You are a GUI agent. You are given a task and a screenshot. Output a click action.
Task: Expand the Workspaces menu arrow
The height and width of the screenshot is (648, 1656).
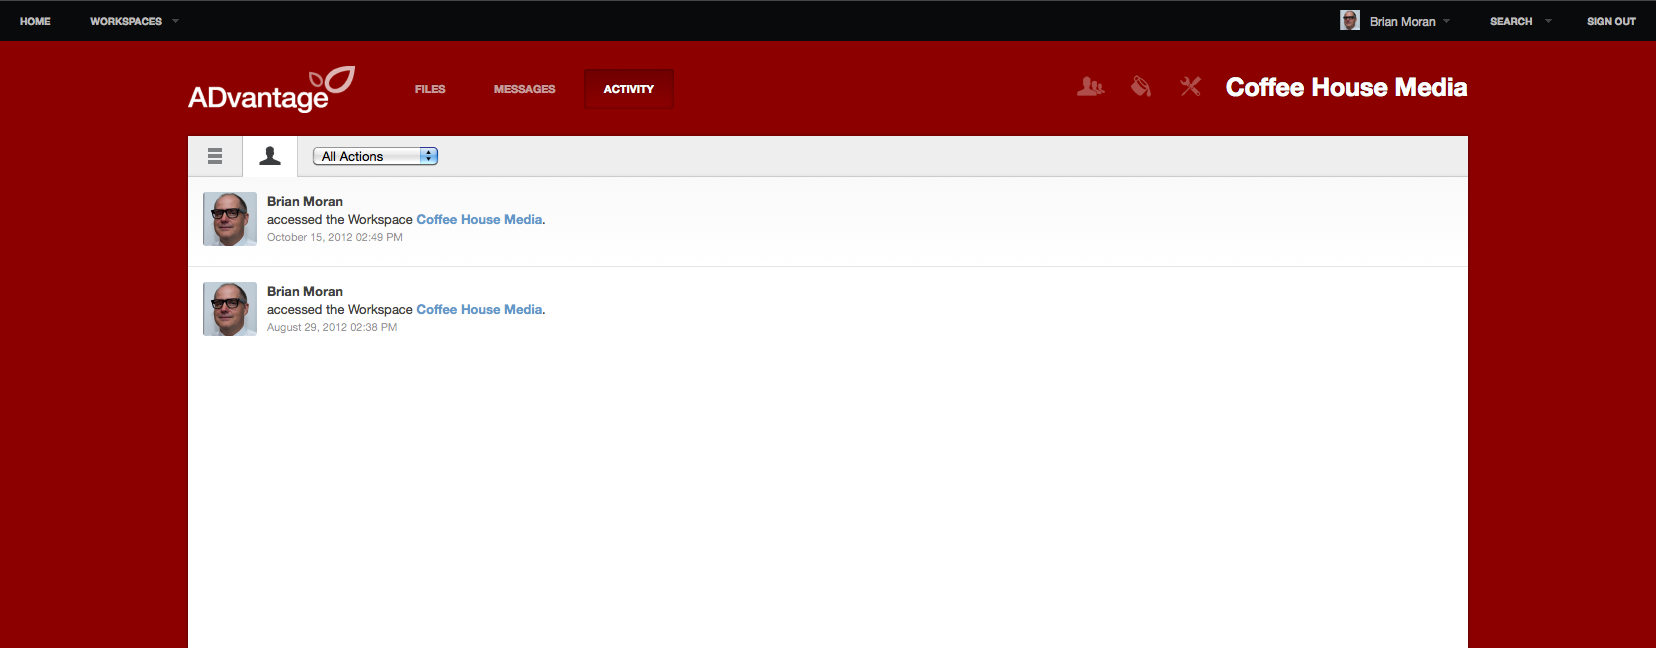click(175, 21)
